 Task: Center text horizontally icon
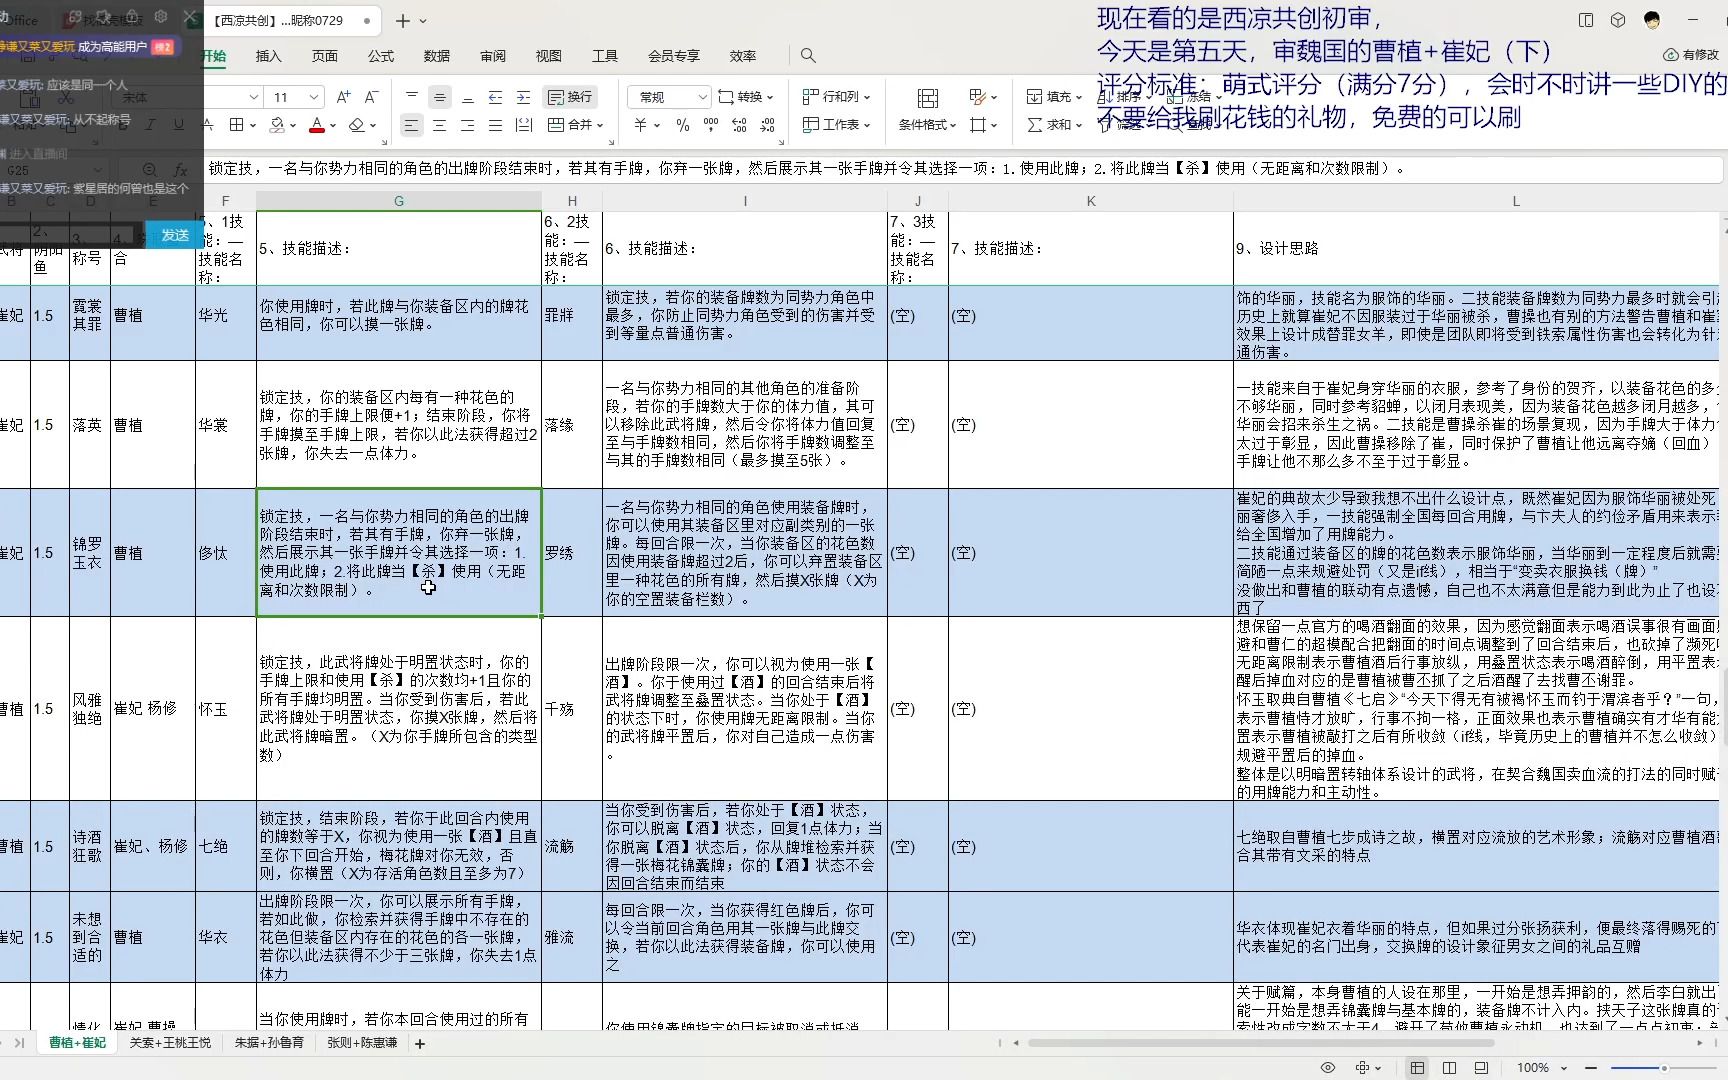(x=440, y=125)
